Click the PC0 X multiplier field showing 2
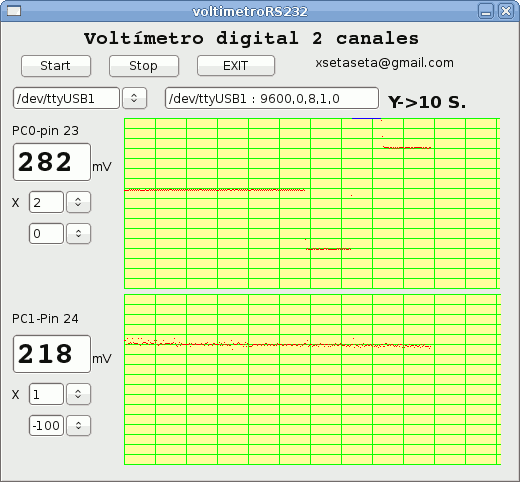 [46, 202]
